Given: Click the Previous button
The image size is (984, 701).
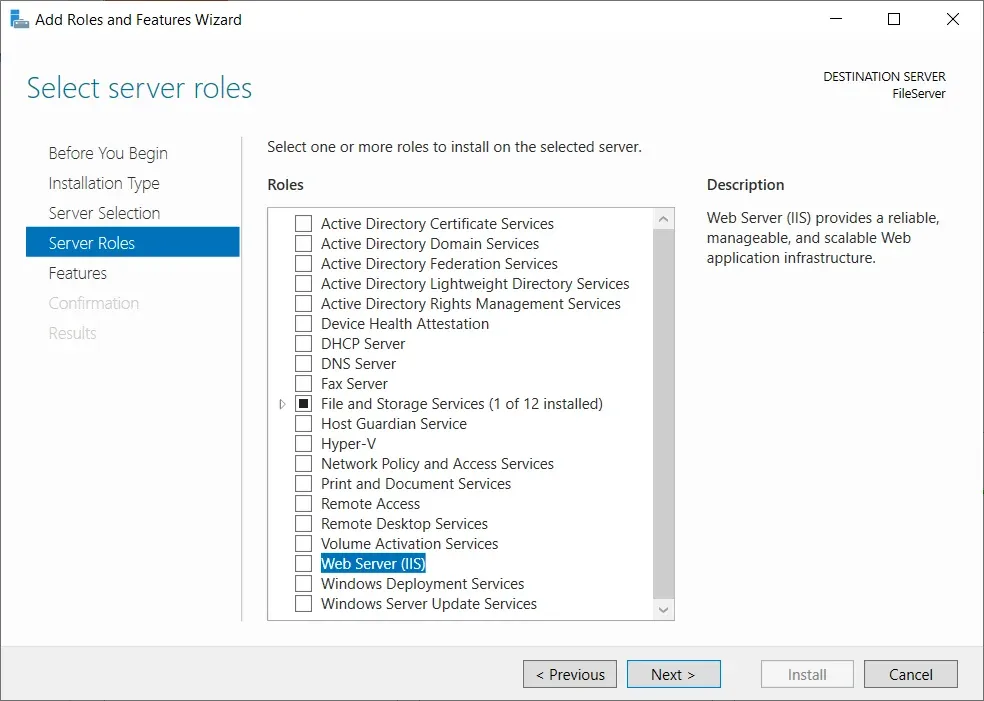Looking at the screenshot, I should click(569, 674).
